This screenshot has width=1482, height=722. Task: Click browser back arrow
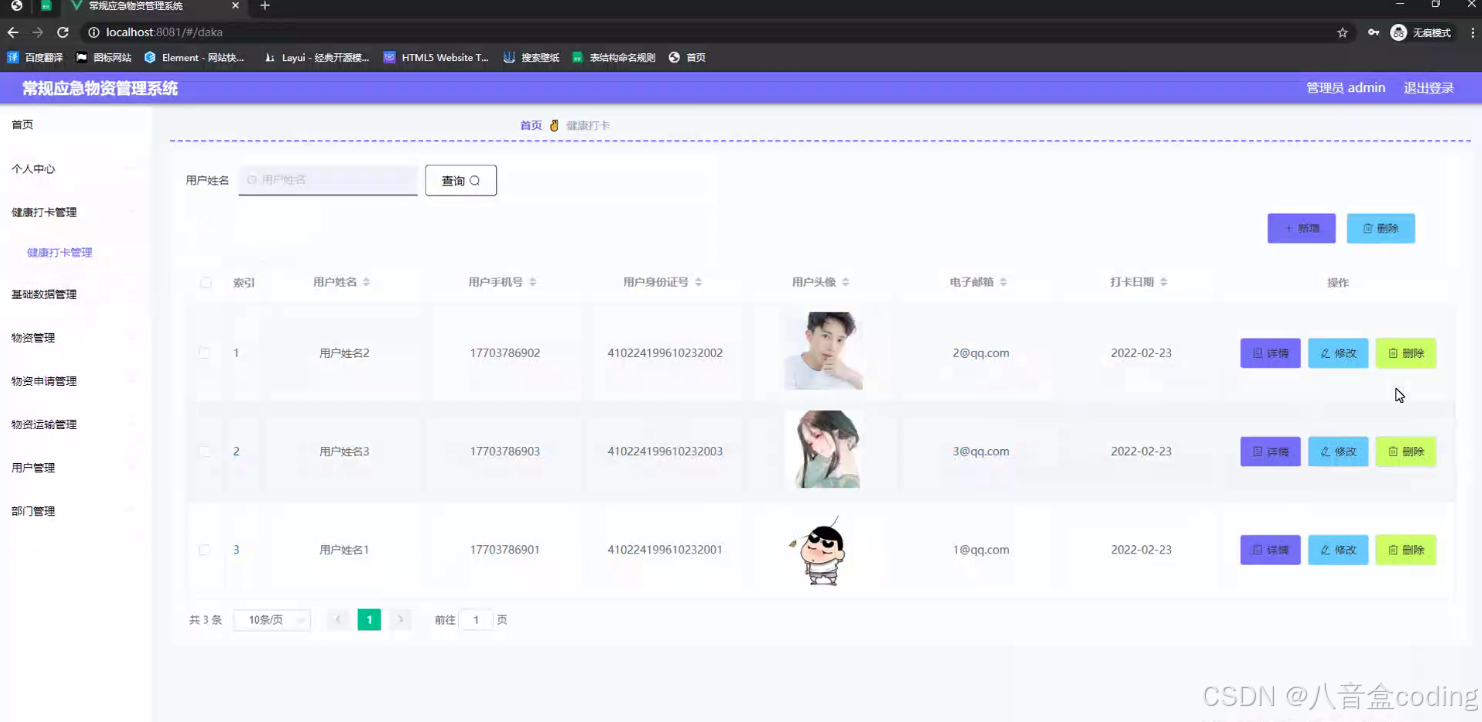click(13, 32)
